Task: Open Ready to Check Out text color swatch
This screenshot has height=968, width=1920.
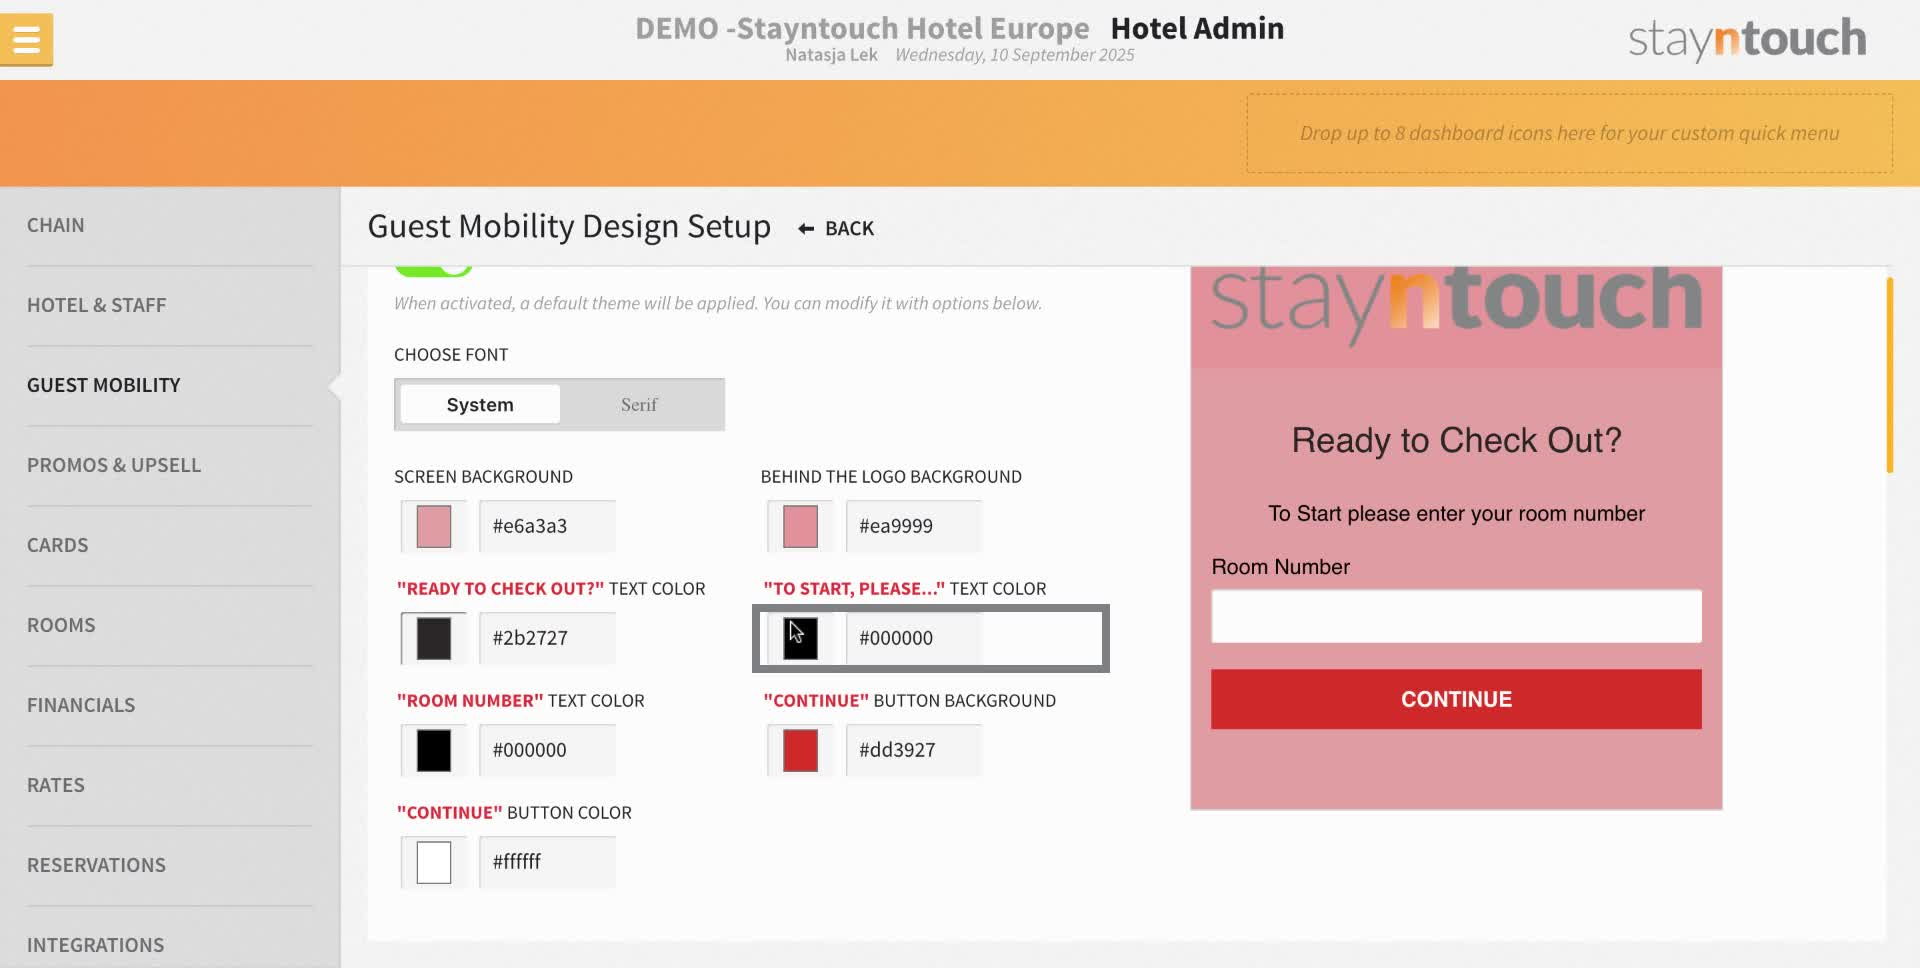Action: pos(434,638)
